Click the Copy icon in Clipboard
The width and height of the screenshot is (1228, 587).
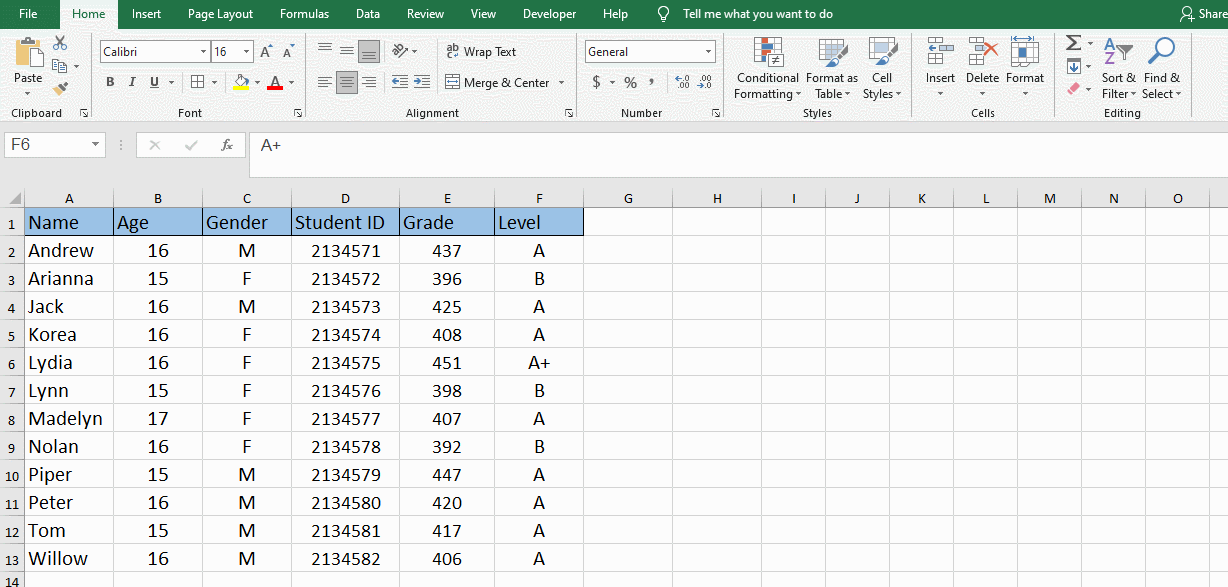(x=60, y=66)
